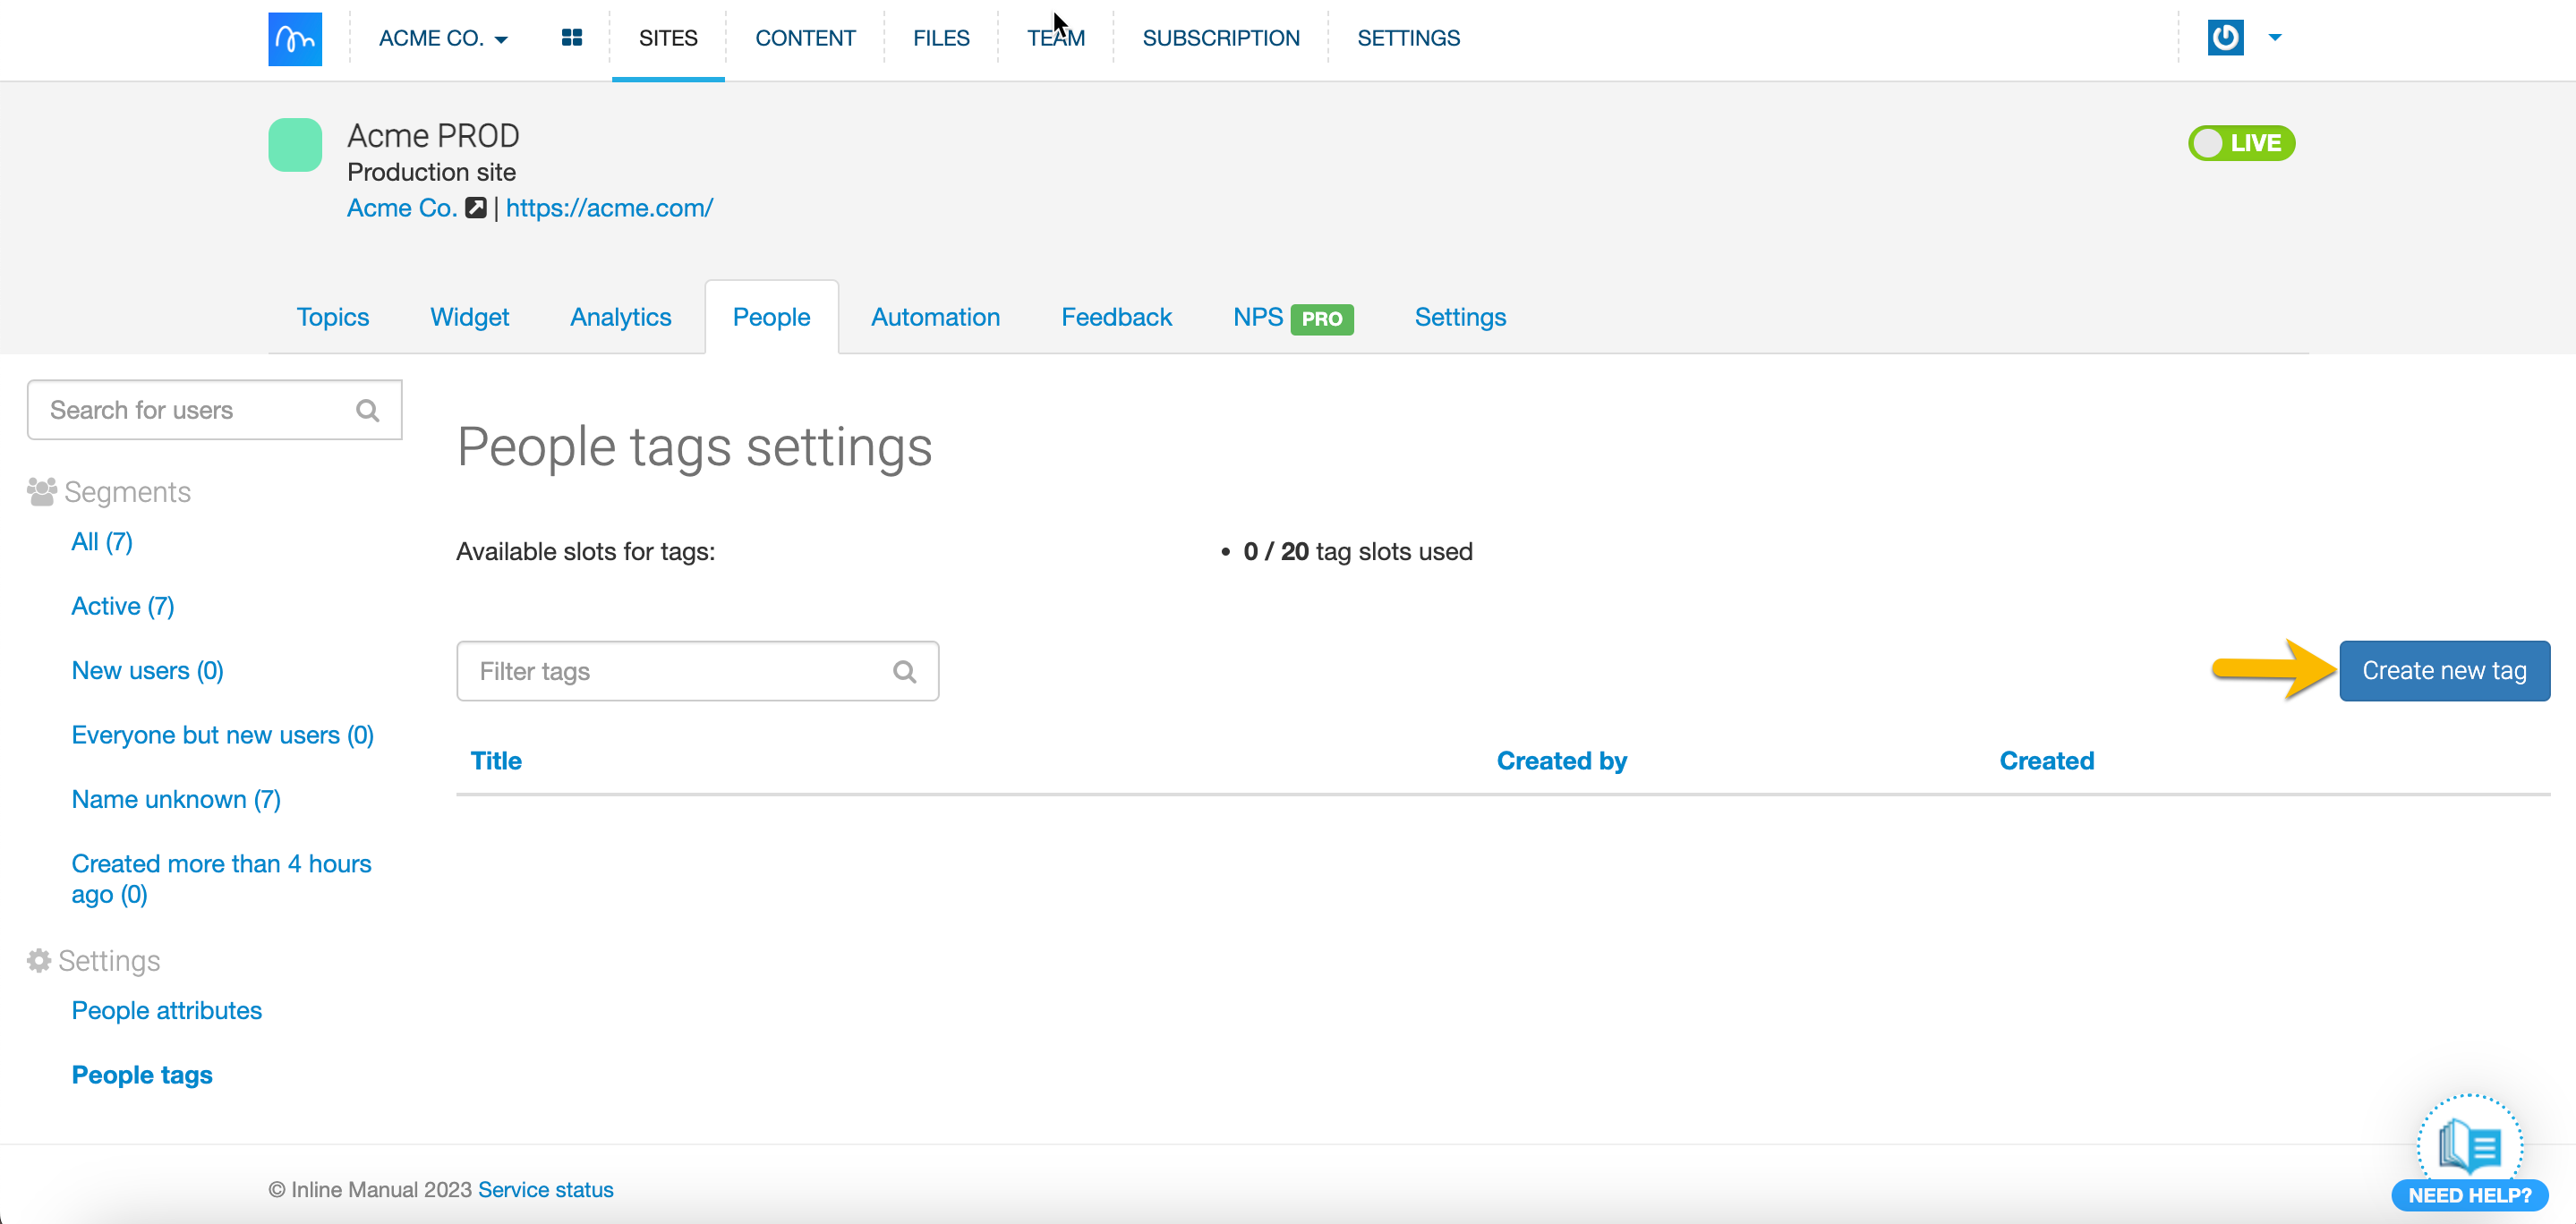Click the user power avatar icon
The image size is (2576, 1224).
pos(2225,38)
